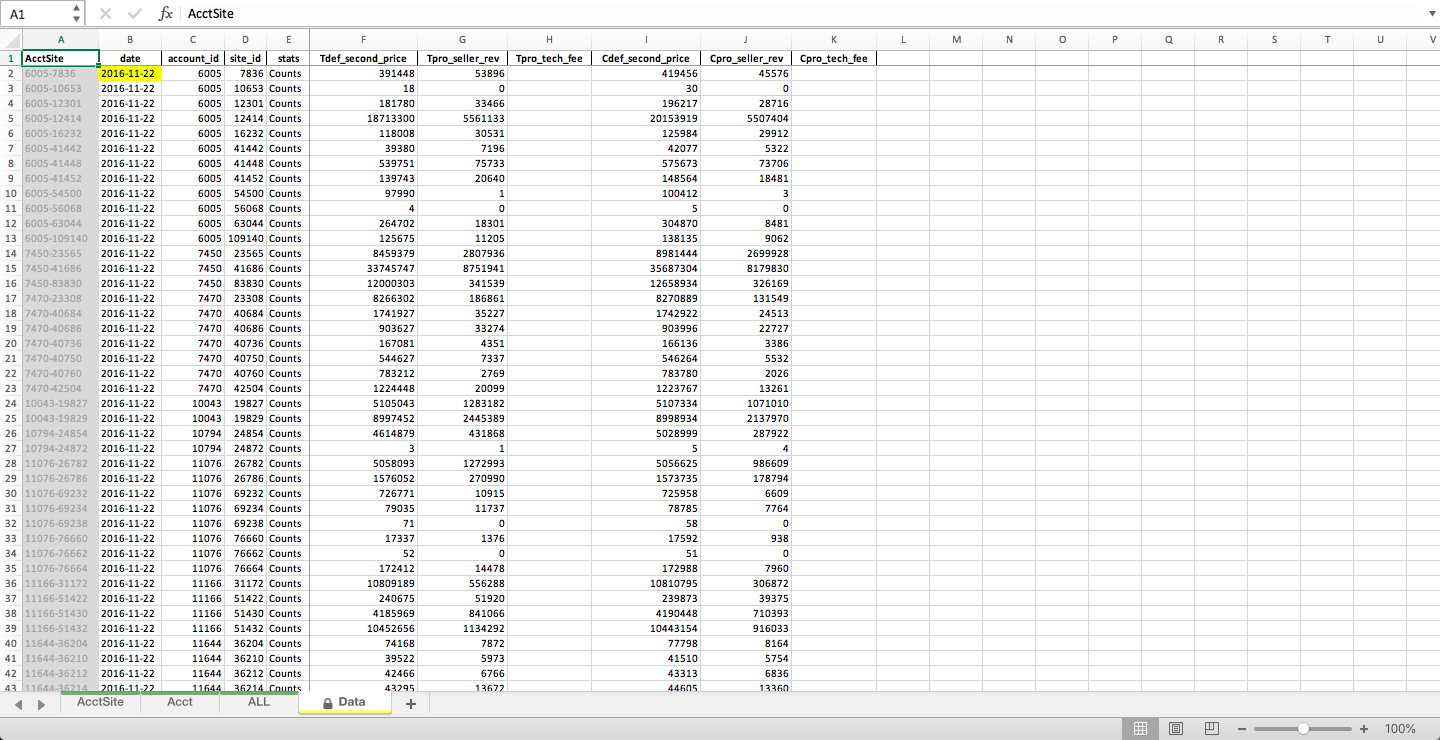The image size is (1440, 740).
Task: Switch to Normal view using the grid icon
Action: (1140, 728)
